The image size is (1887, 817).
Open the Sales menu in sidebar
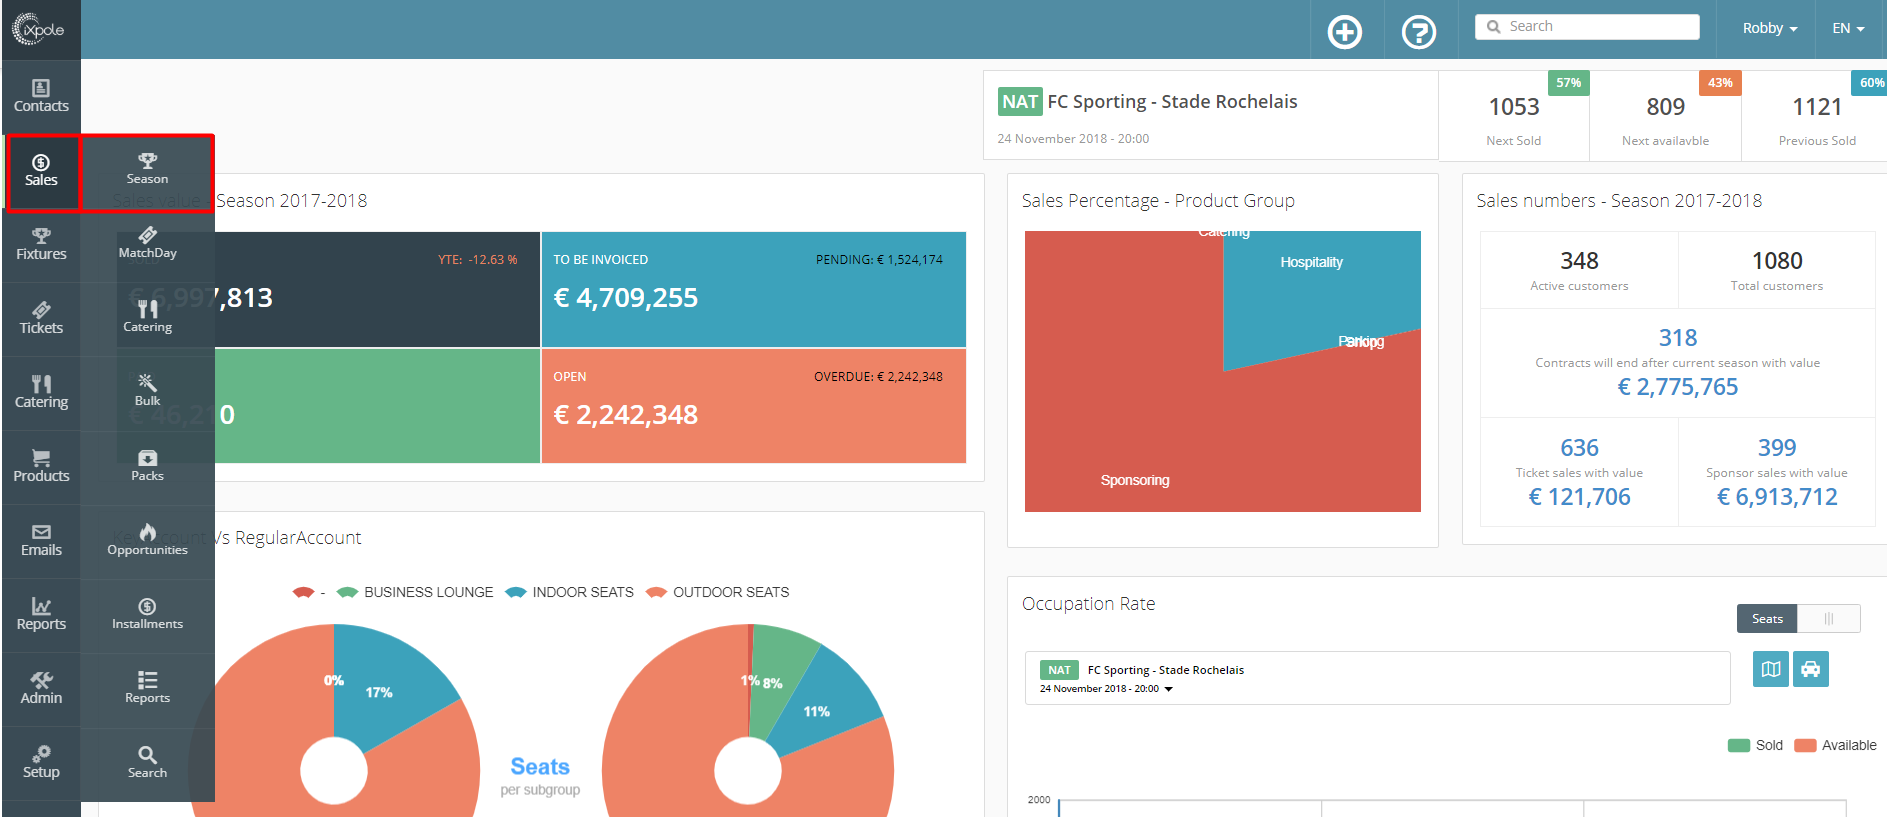[41, 171]
